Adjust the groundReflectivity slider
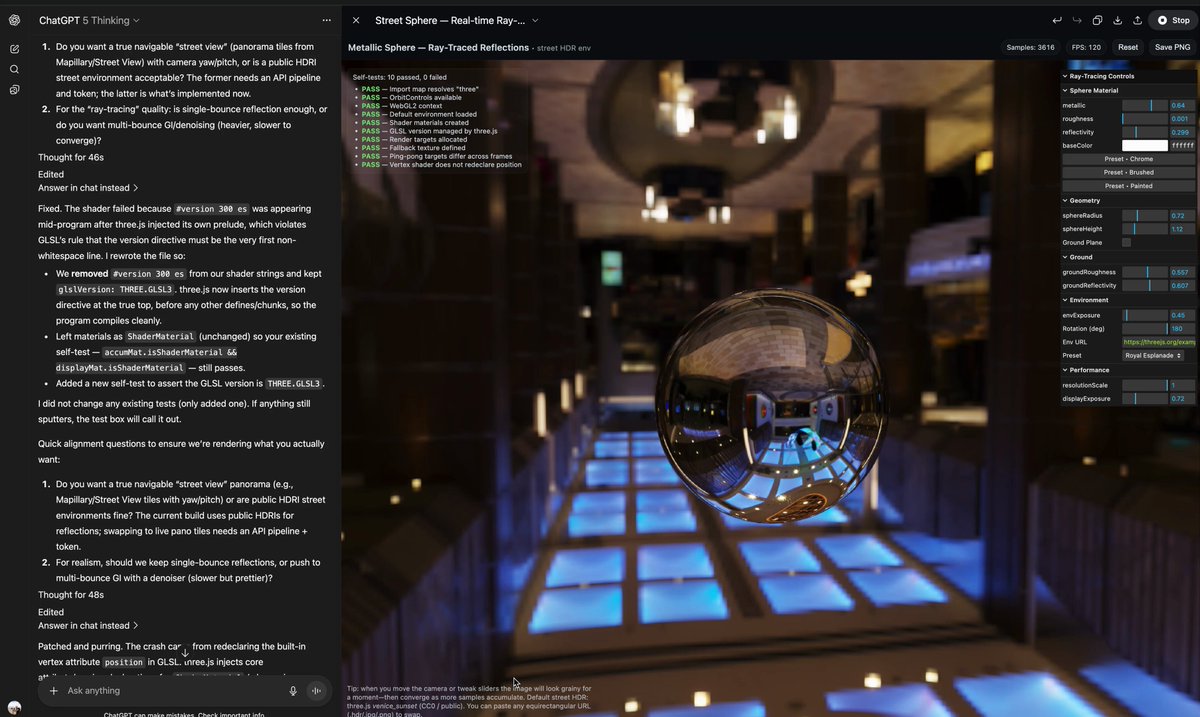Screen dimensions: 1200x717 [1144, 285]
